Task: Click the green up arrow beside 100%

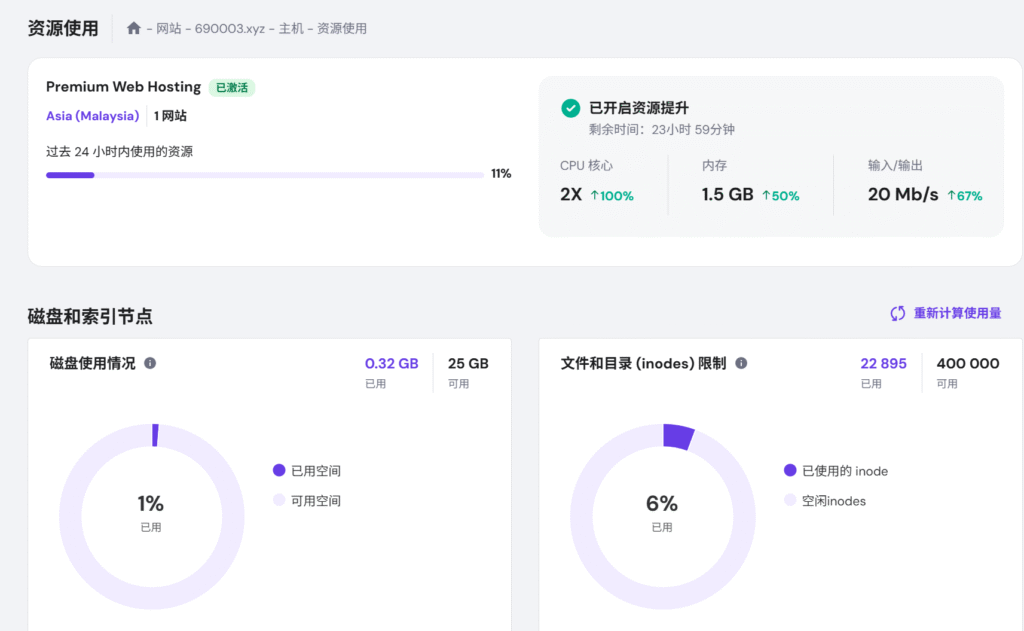Action: click(594, 196)
